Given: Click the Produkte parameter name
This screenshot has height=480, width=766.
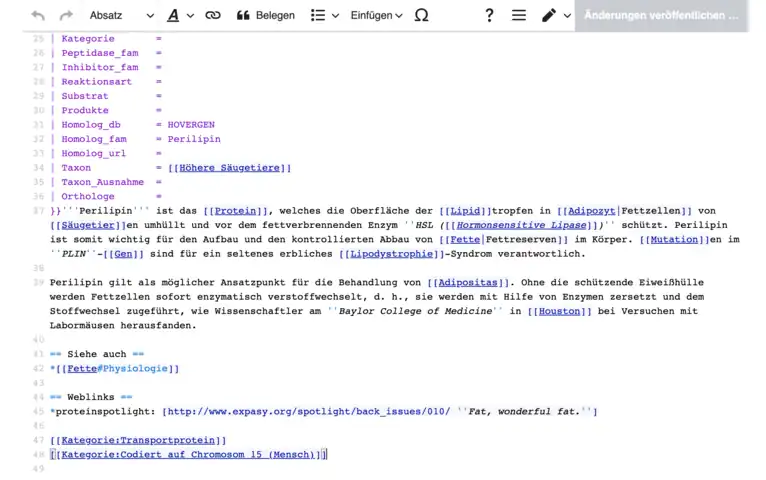Looking at the screenshot, I should click(x=85, y=110).
